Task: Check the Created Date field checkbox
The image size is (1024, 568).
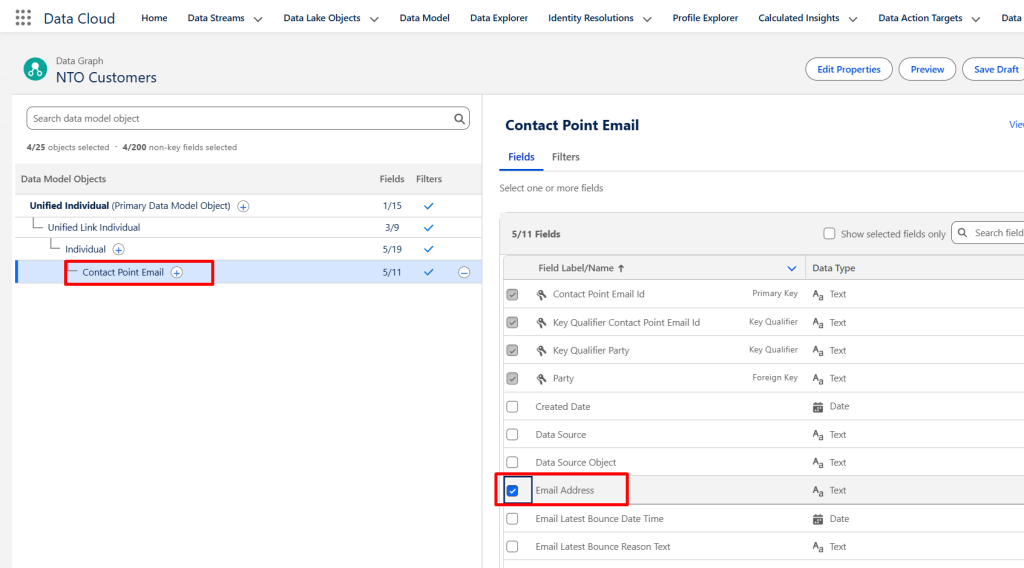Action: [513, 407]
